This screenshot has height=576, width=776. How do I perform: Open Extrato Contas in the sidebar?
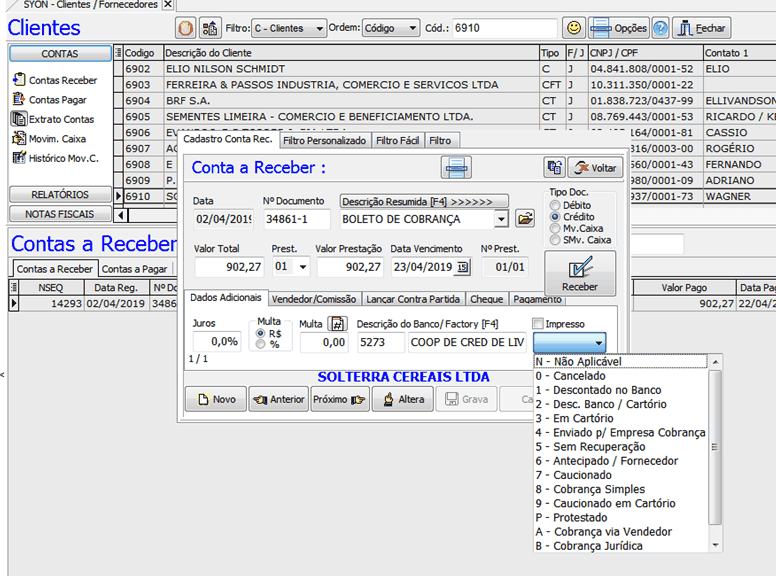point(61,119)
